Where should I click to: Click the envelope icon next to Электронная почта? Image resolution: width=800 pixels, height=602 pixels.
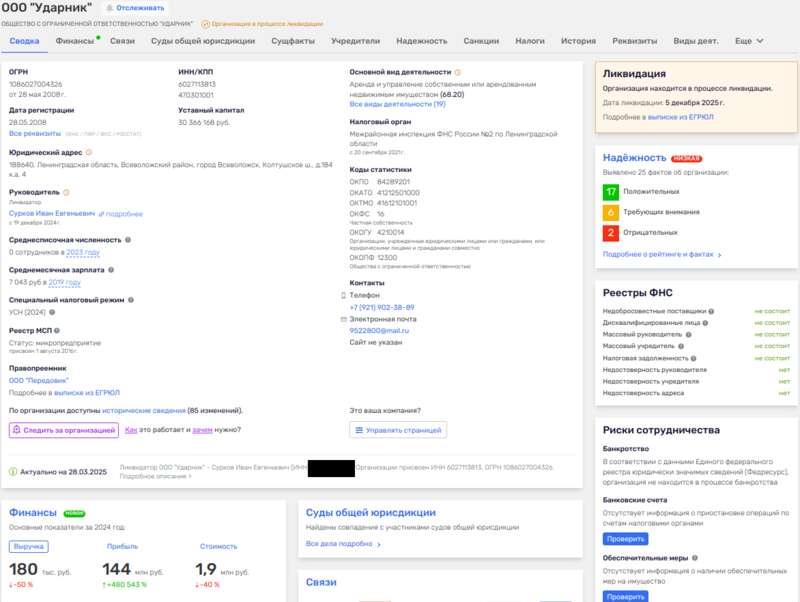[x=343, y=319]
